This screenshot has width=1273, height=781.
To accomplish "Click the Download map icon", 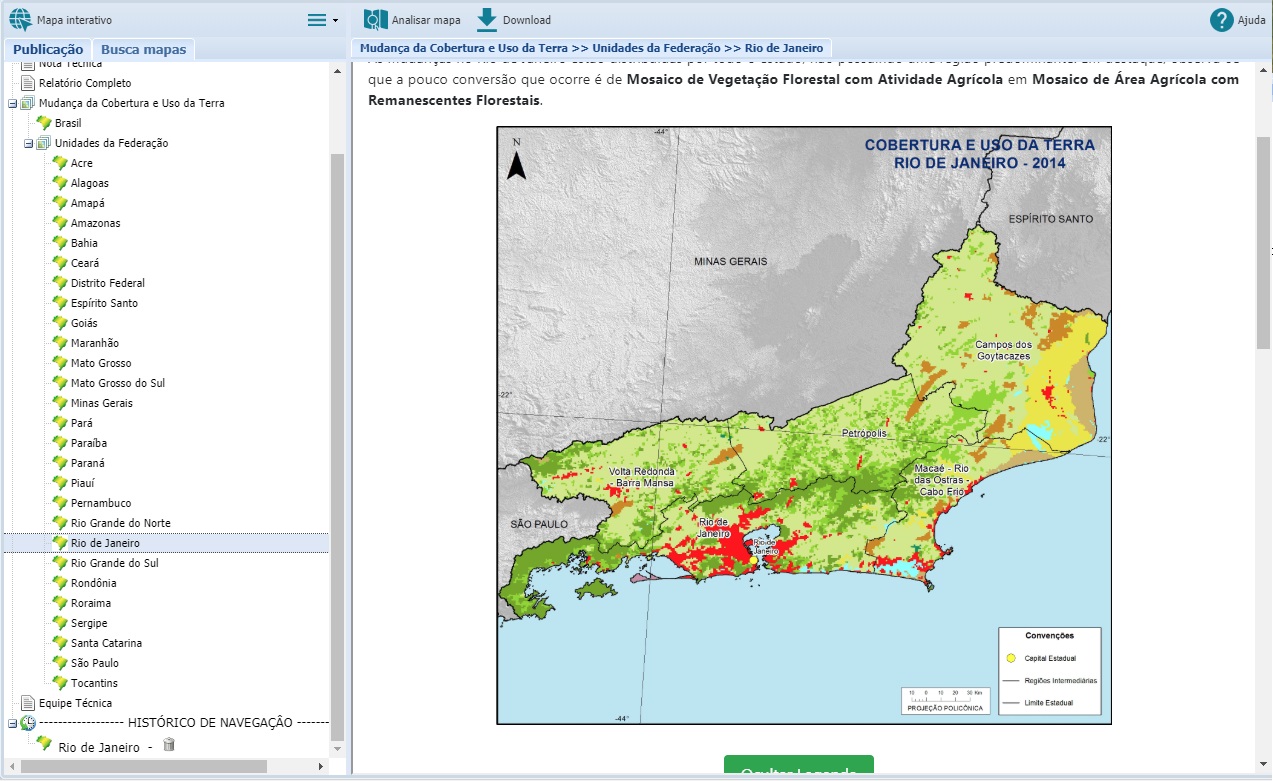I will click(x=485, y=17).
